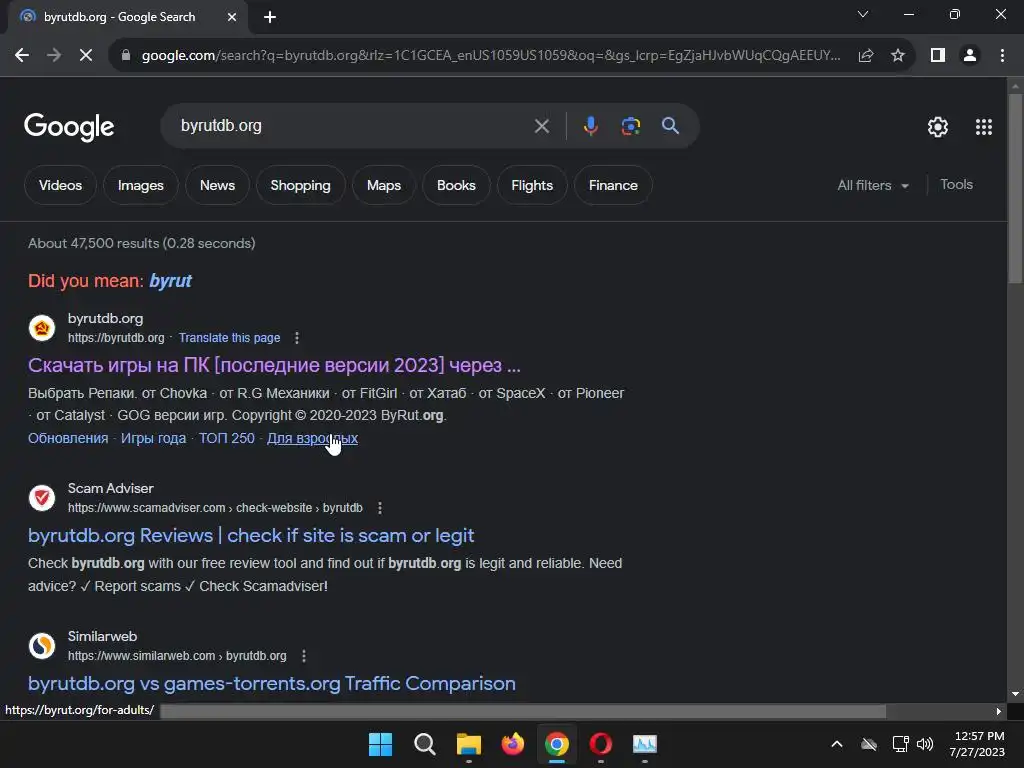Screen dimensions: 1024x768
Task: Open the Игры года sitelink
Action: click(153, 438)
